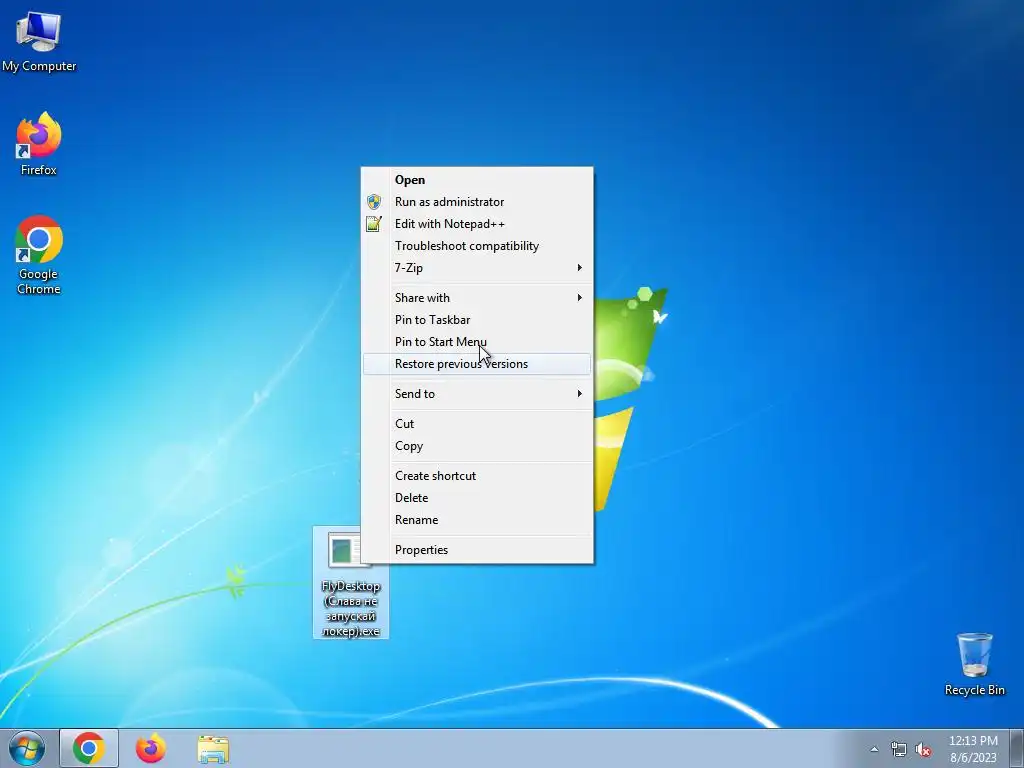Screen dimensions: 1024x768
Task: Choose Cut from the context menu
Action: coord(477,424)
